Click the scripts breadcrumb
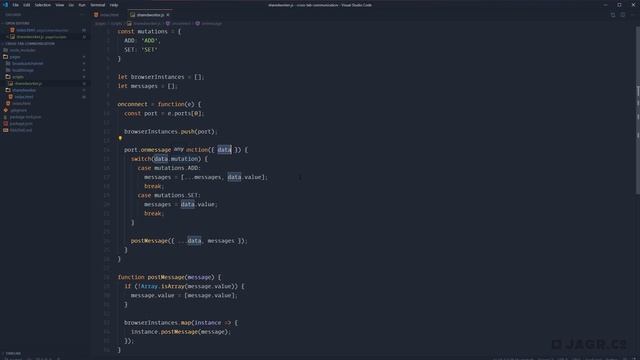Image resolution: width=640 pixels, height=360 pixels. tap(116, 24)
